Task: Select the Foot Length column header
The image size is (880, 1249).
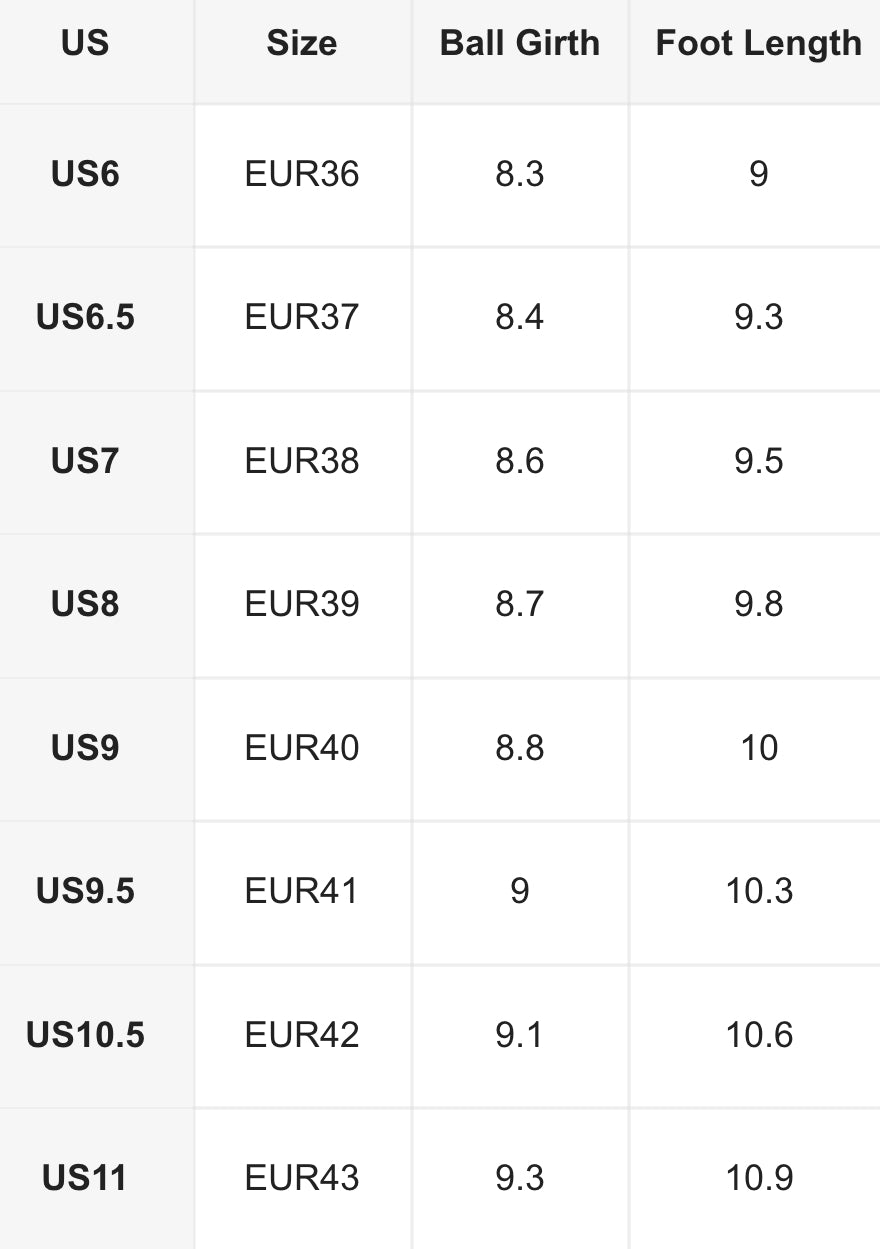Action: coord(758,43)
